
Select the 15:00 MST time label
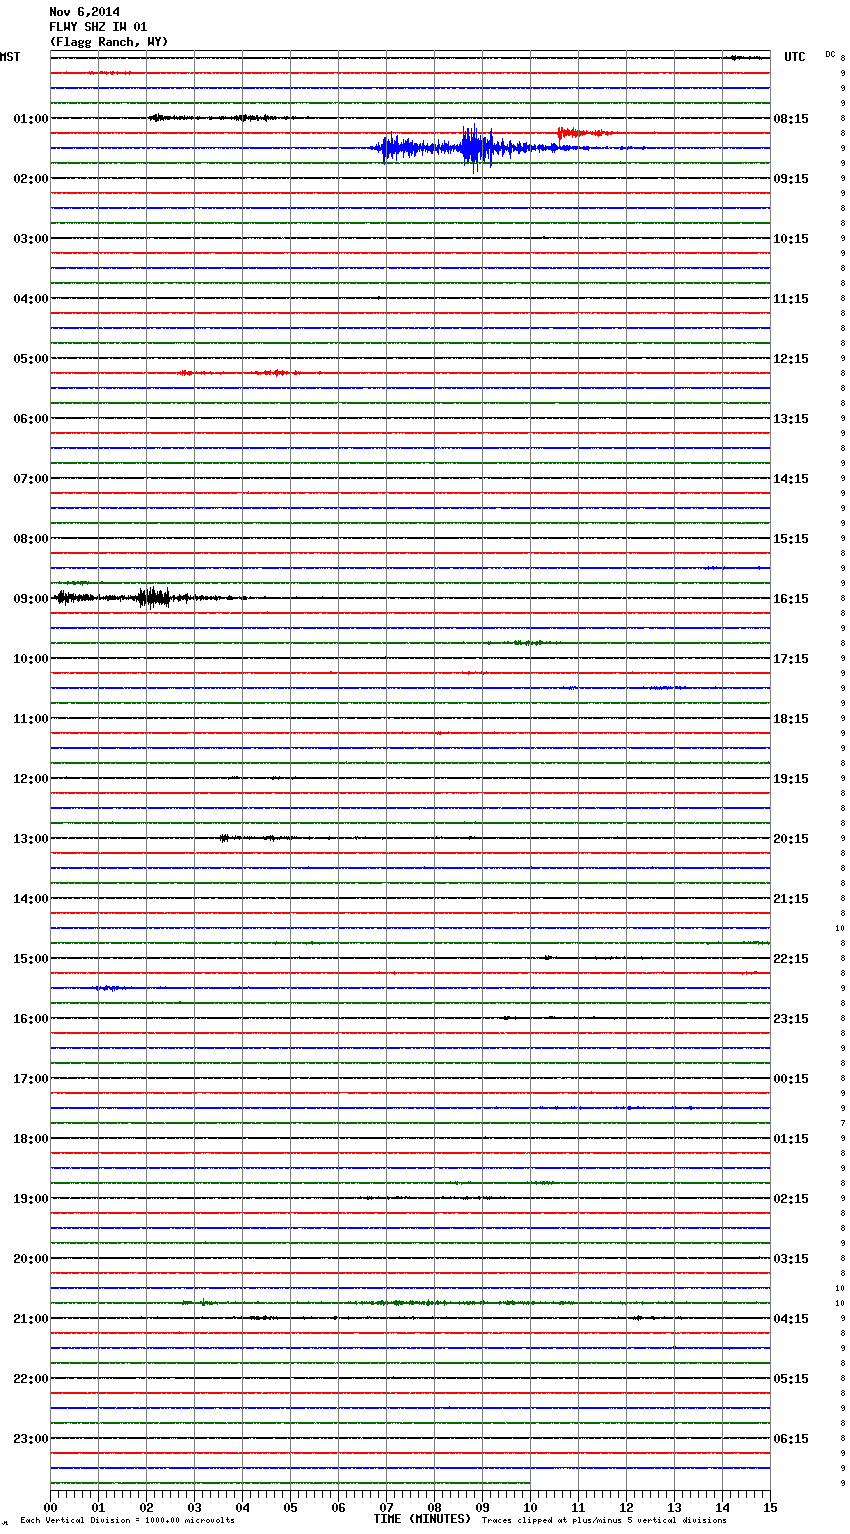pos(31,959)
